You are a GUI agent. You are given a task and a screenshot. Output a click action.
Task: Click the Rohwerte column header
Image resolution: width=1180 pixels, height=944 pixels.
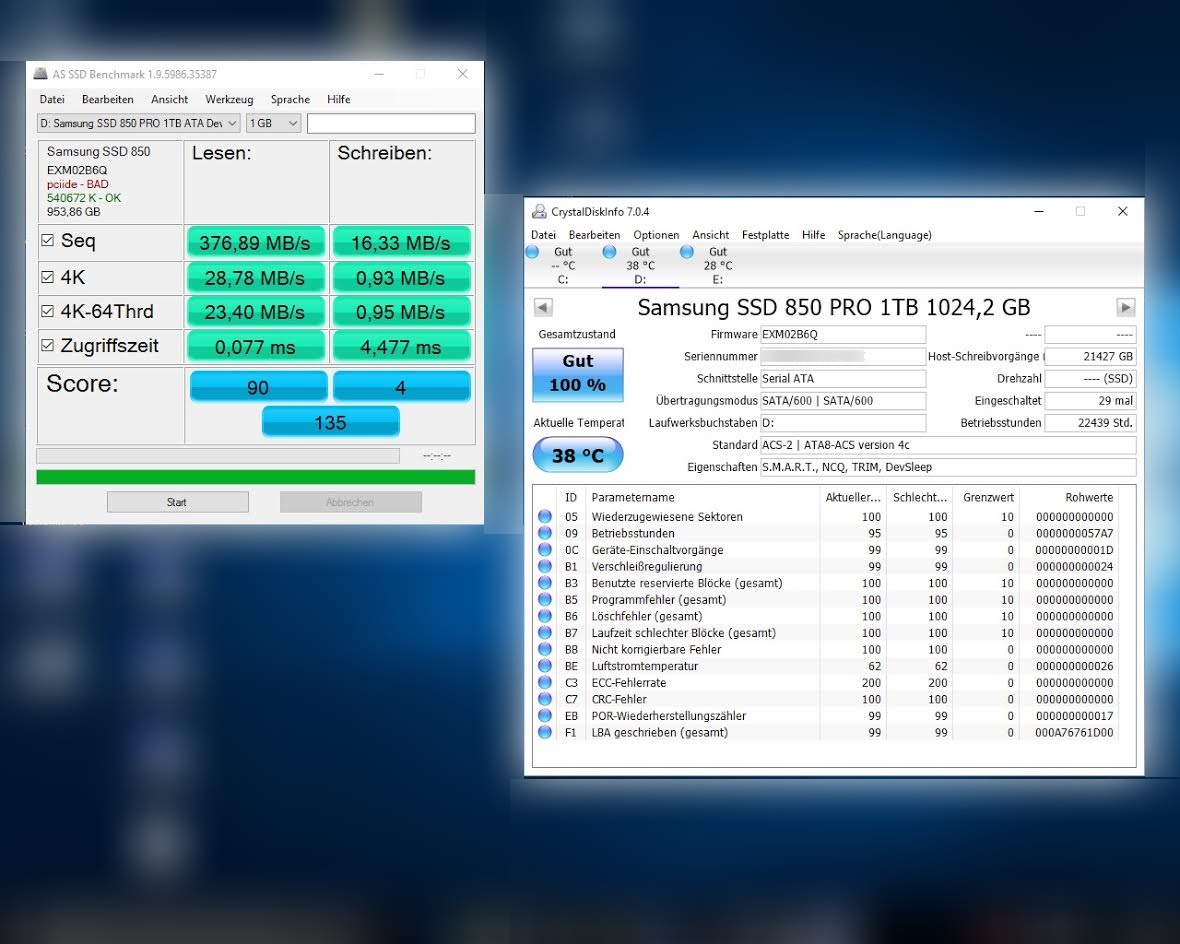(1069, 497)
